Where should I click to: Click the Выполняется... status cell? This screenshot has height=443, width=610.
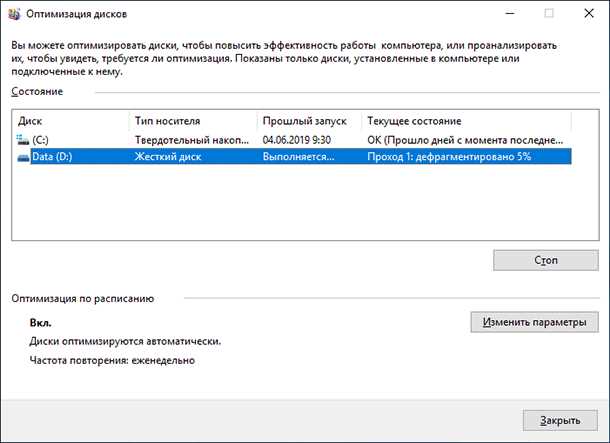coord(298,157)
